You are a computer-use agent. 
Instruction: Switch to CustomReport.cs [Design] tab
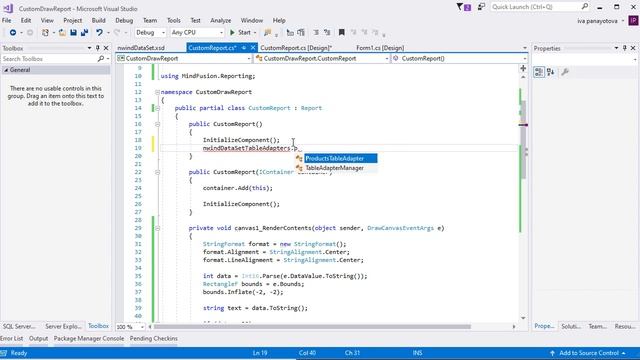[296, 48]
